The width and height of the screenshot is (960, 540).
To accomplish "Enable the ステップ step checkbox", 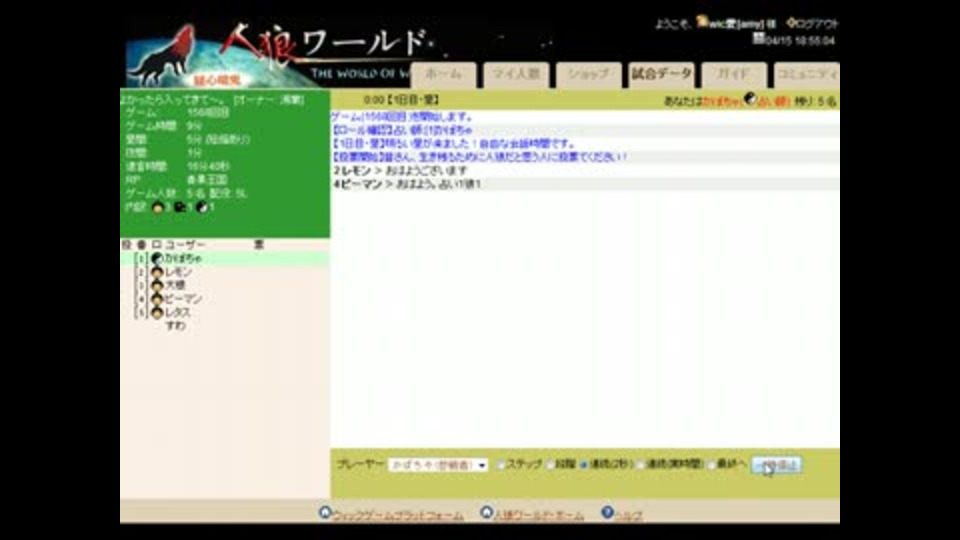I will (501, 465).
